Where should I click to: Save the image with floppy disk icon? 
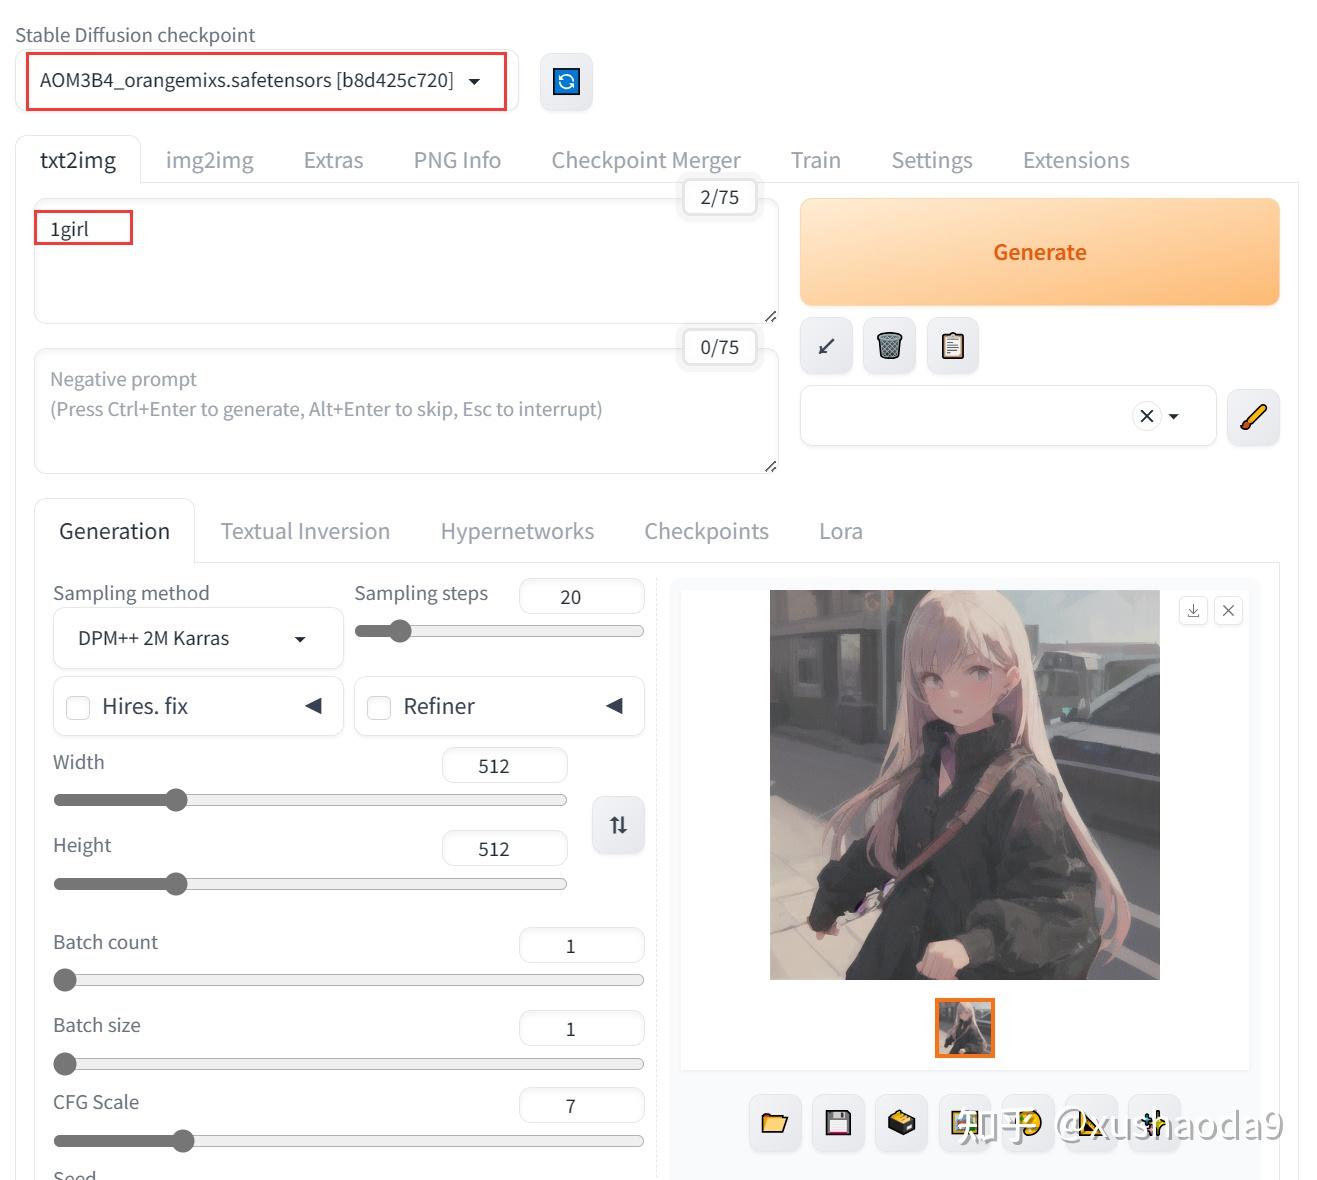pos(838,1122)
